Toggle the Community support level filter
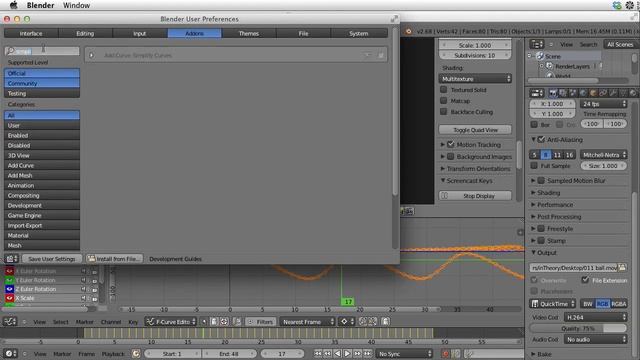Image resolution: width=640 pixels, height=360 pixels. click(42, 83)
